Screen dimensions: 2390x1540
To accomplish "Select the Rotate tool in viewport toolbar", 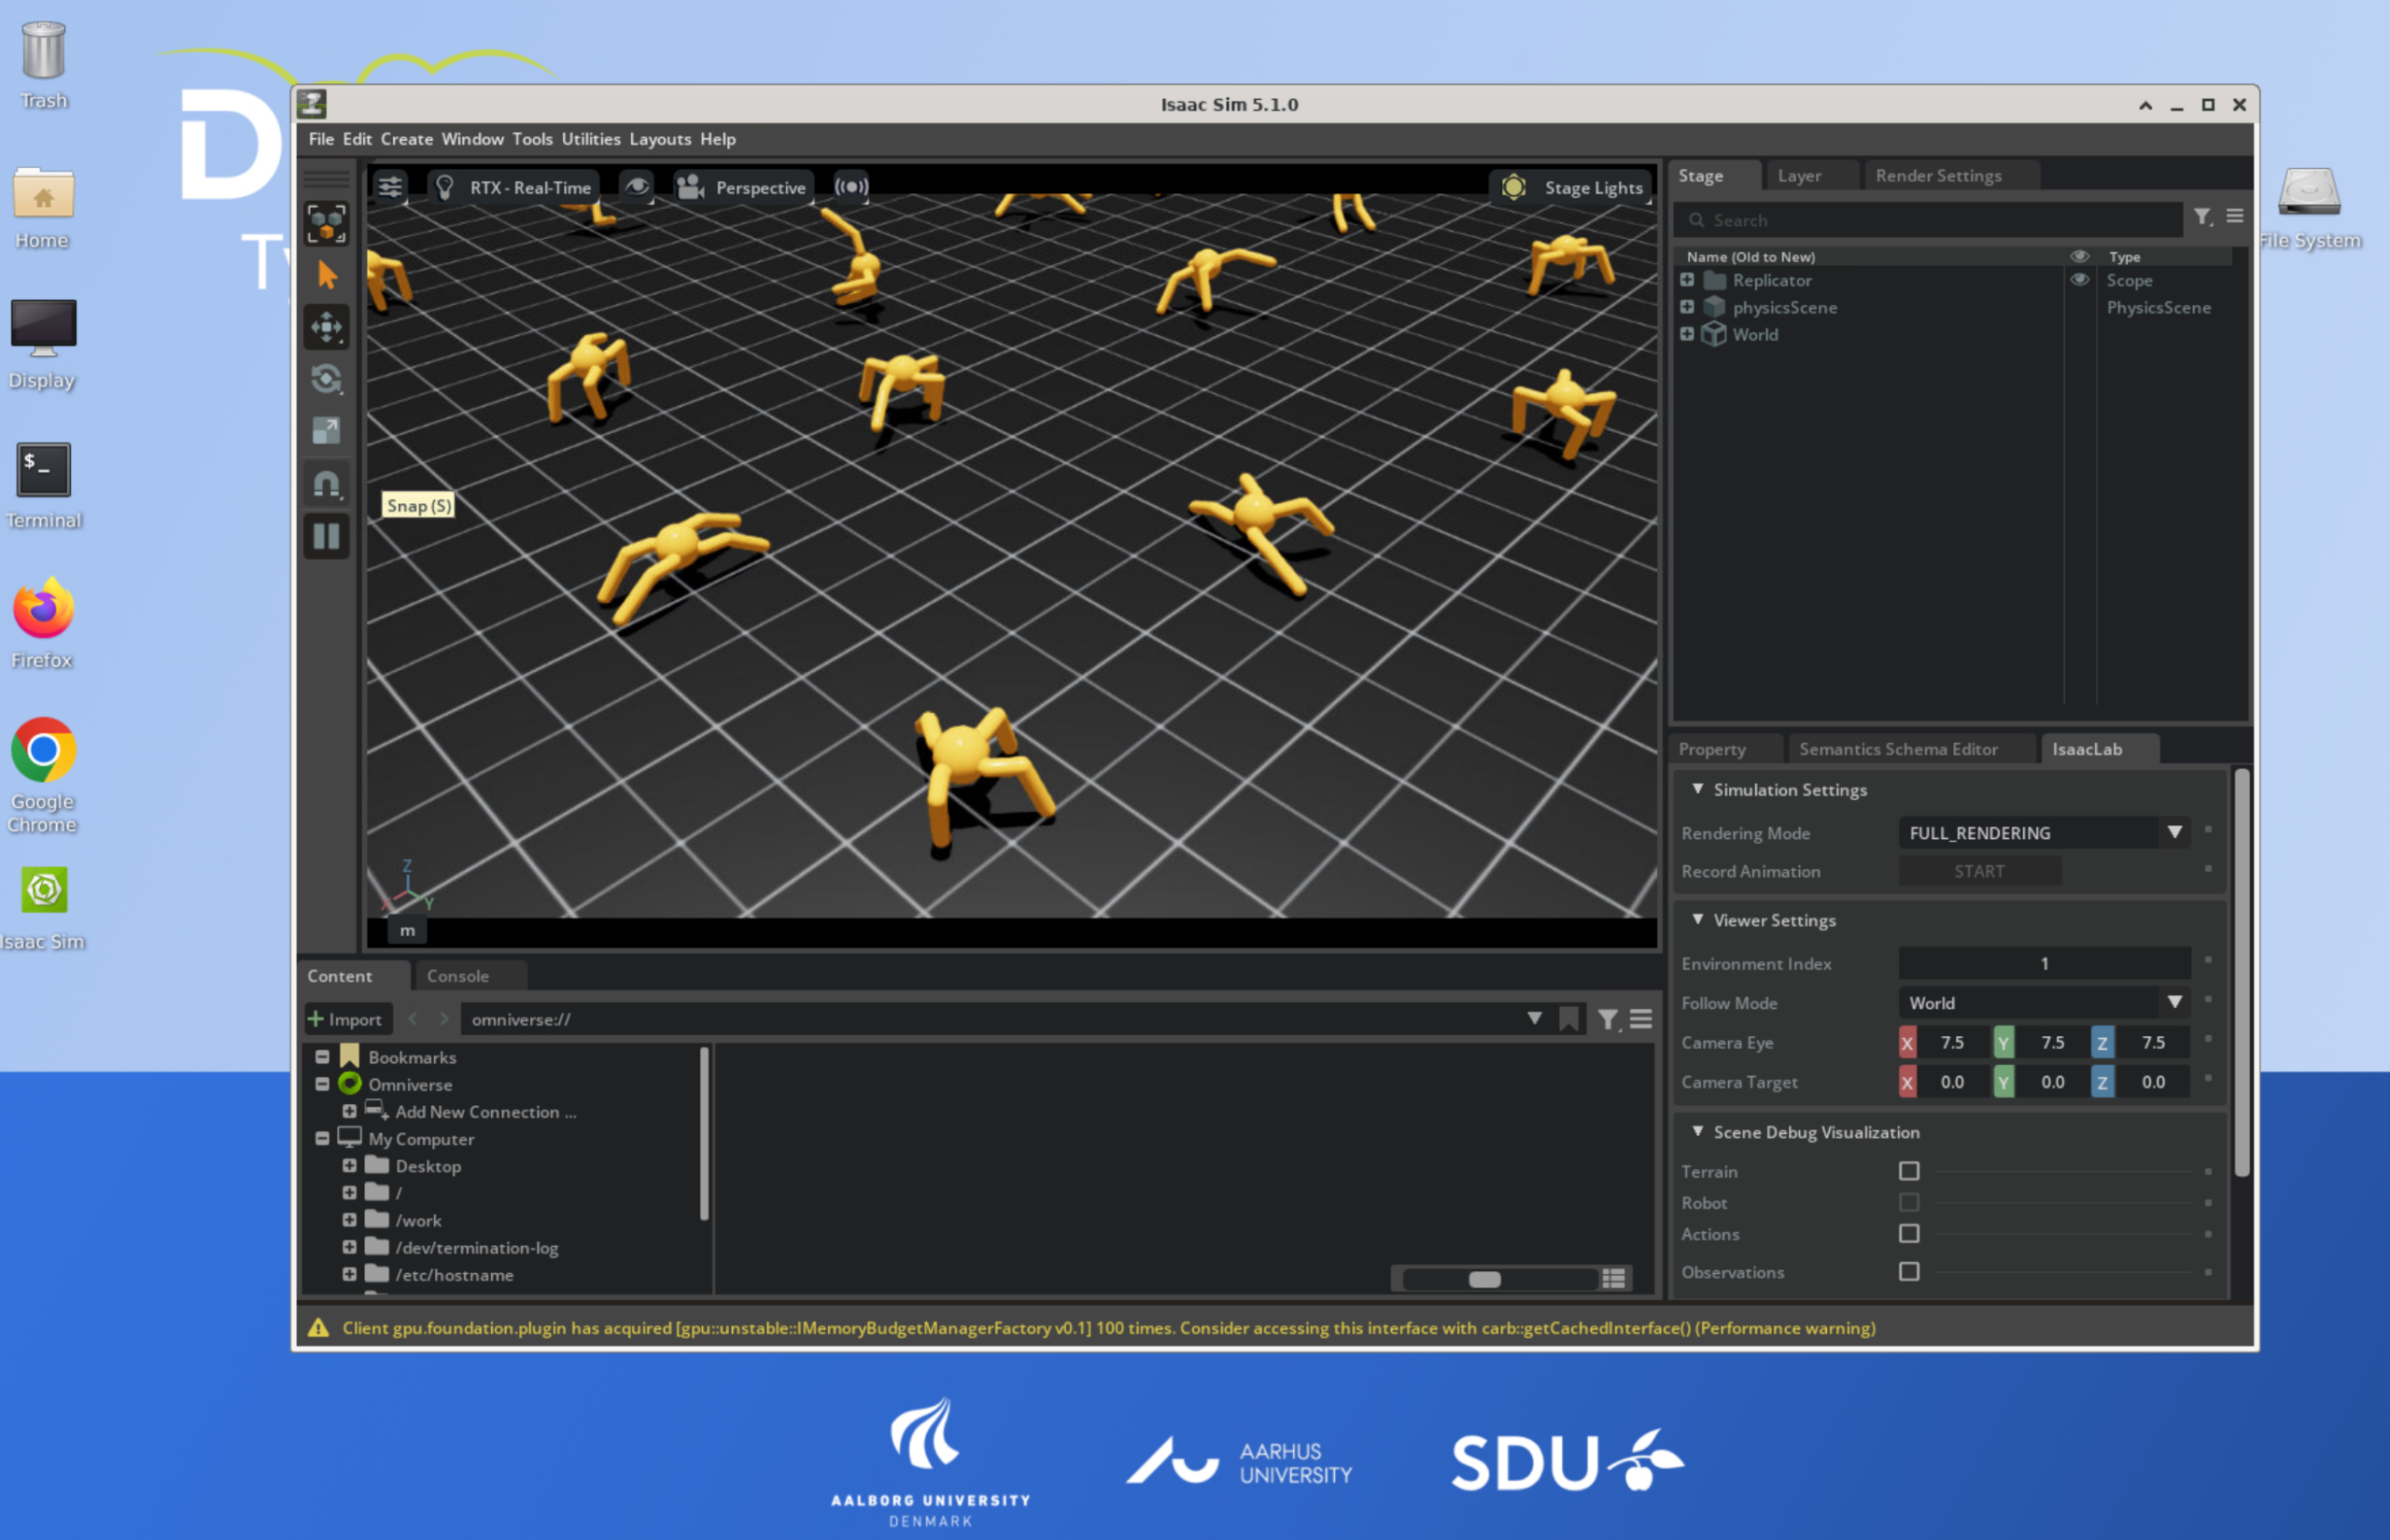I will [327, 379].
